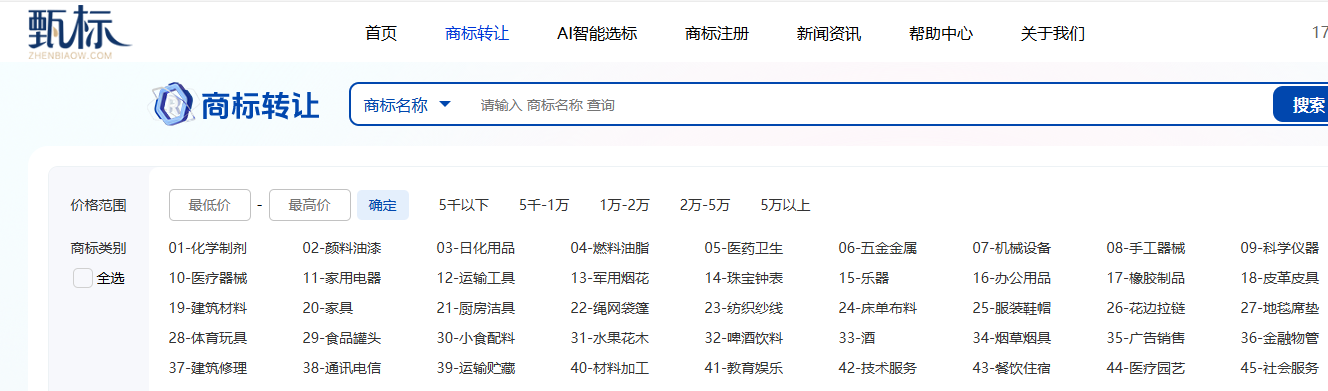The image size is (1328, 391).
Task: Select category 23-纺织纱线
Action: pos(744,308)
